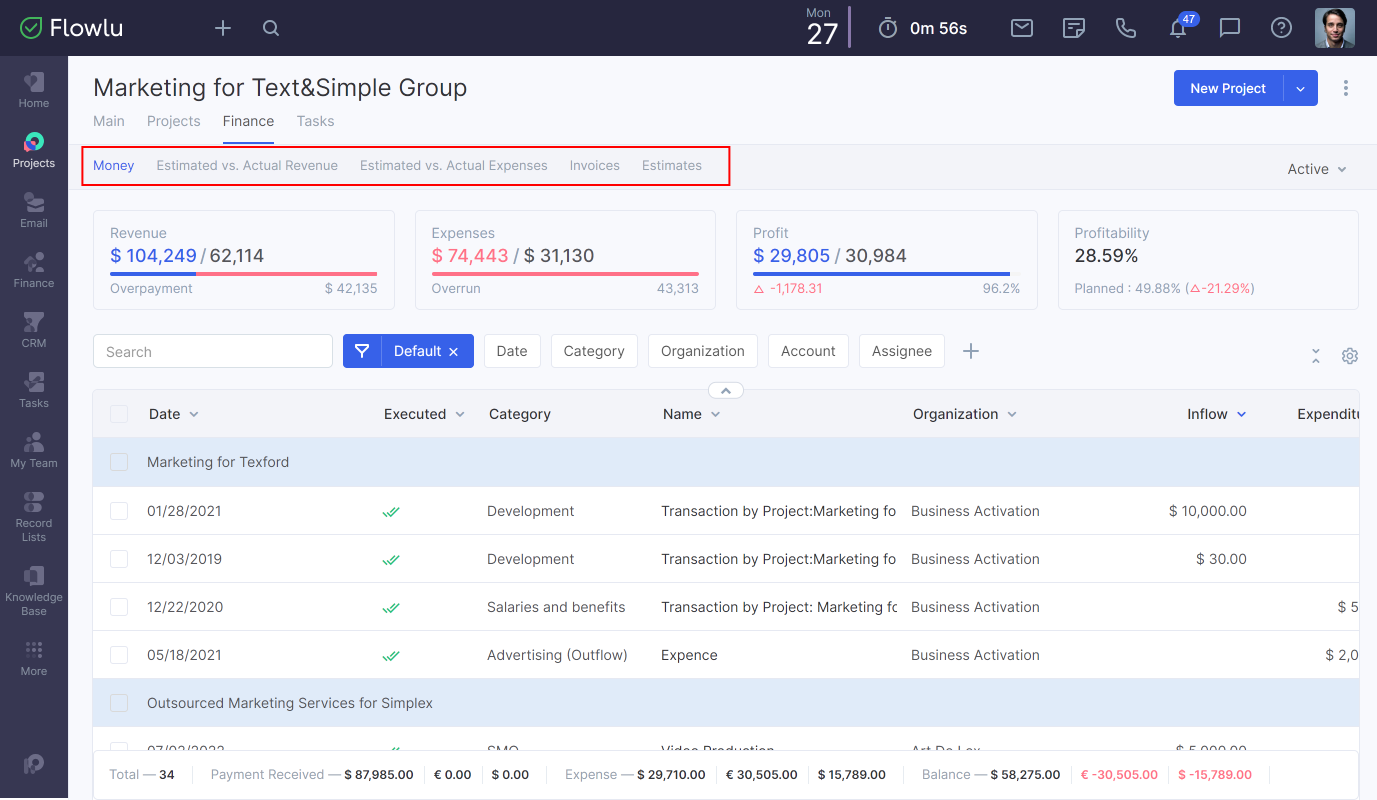1377x800 pixels.
Task: Open the user avatar profile menu
Action: click(1335, 28)
